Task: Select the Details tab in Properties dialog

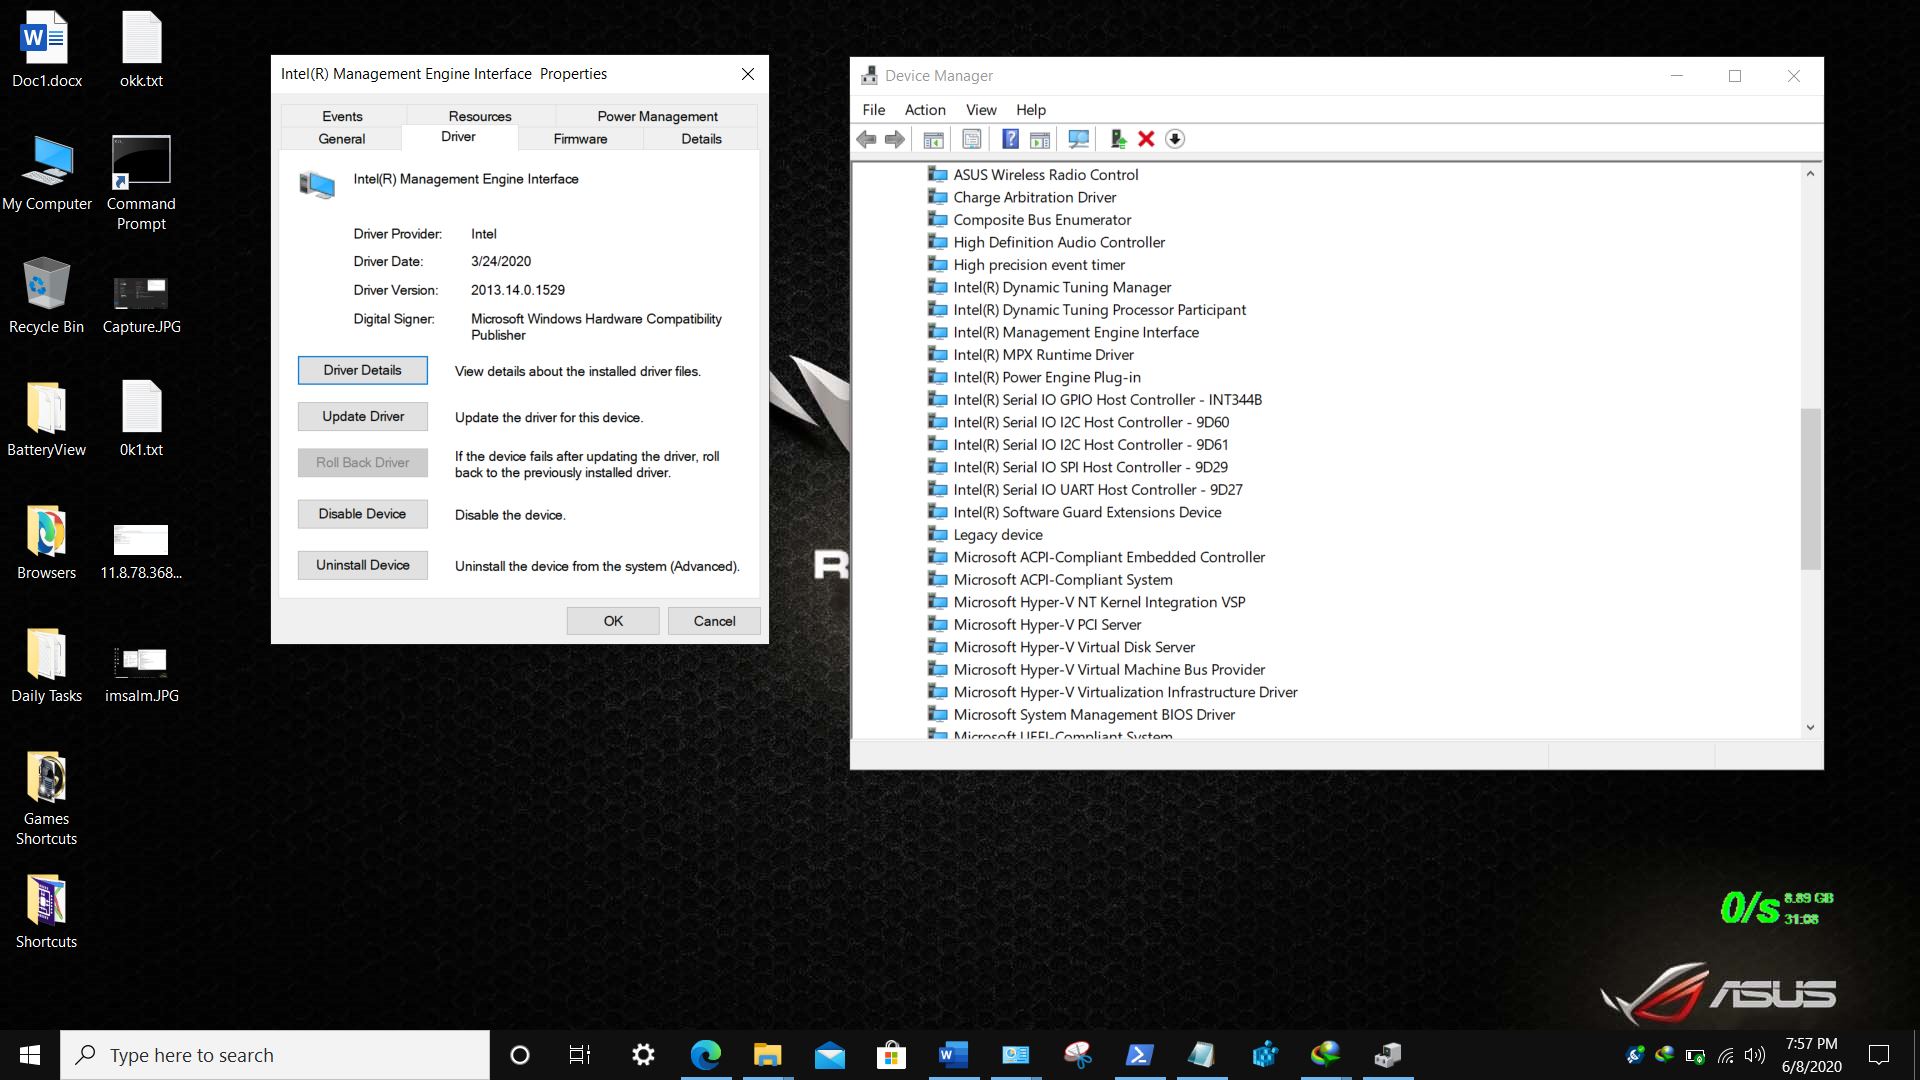Action: point(699,138)
